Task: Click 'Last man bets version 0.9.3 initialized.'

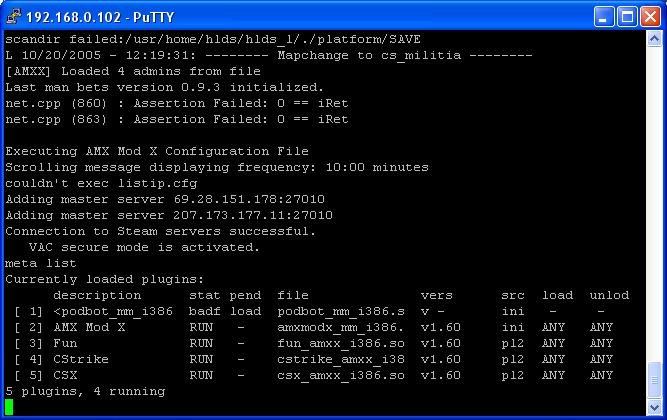Action: (164, 87)
